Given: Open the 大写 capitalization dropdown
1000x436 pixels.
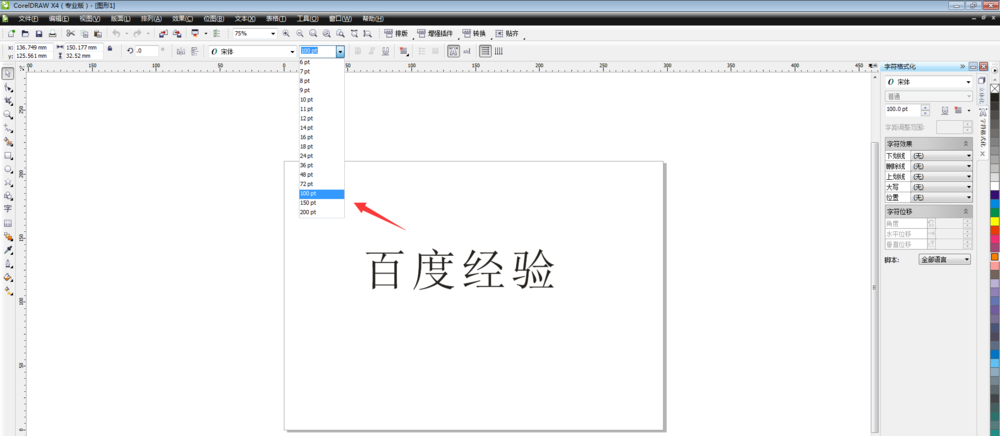Looking at the screenshot, I should coord(941,187).
